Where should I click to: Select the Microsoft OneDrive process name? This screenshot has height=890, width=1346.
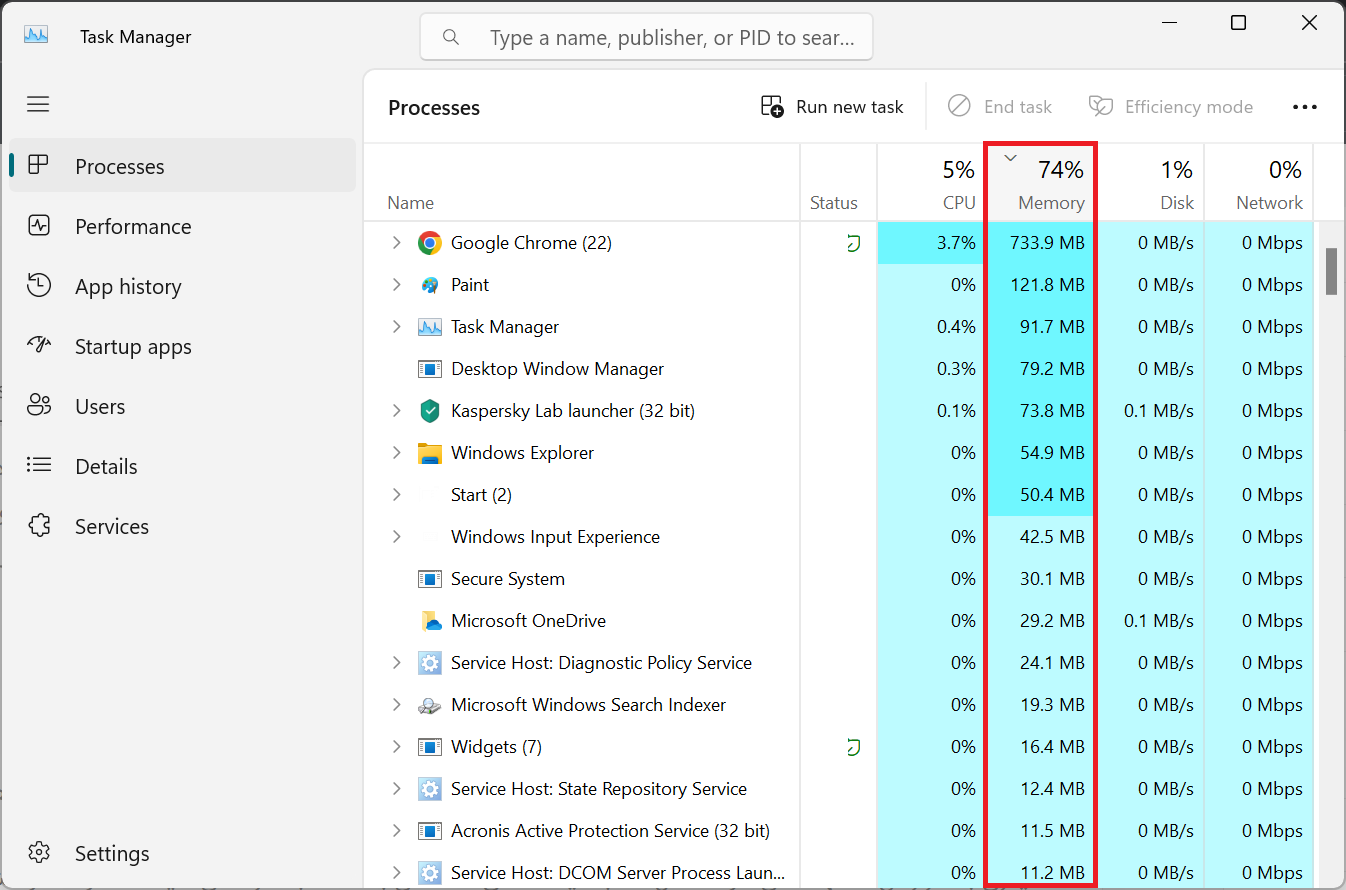[x=528, y=621]
